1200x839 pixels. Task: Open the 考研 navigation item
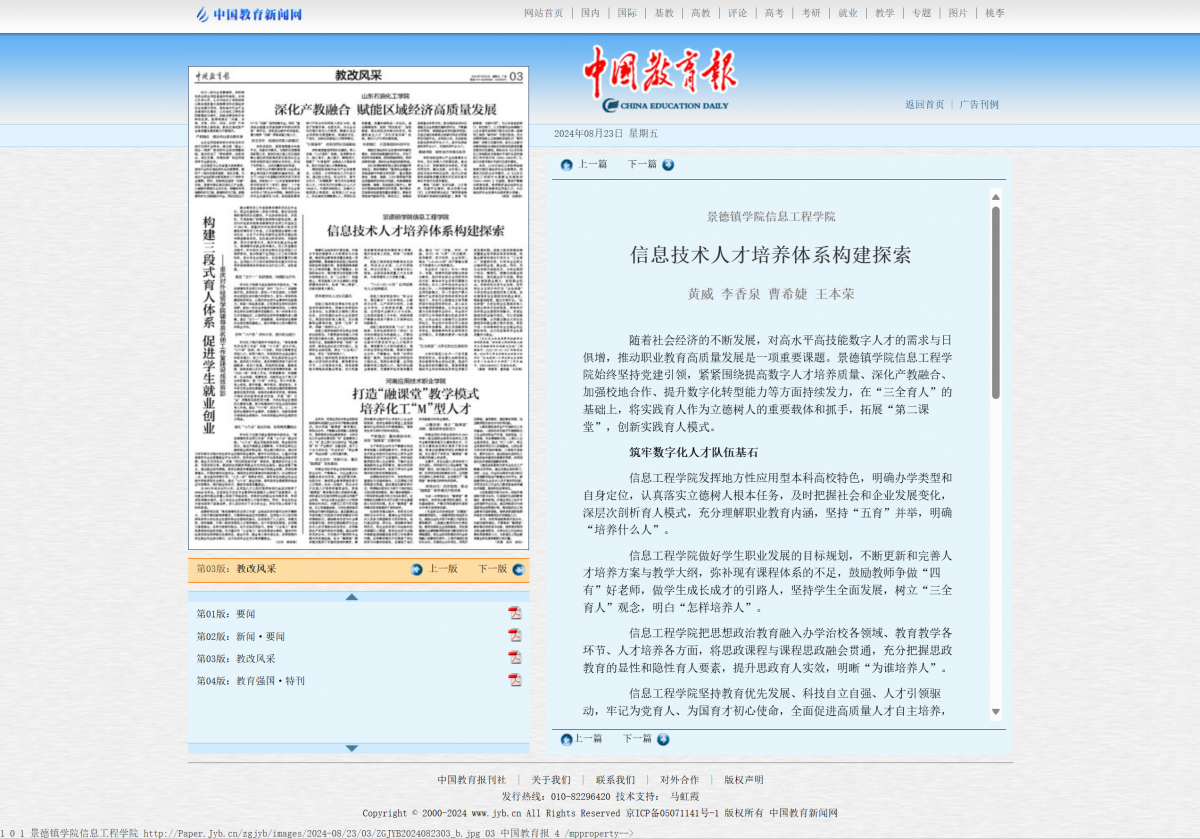pos(811,13)
